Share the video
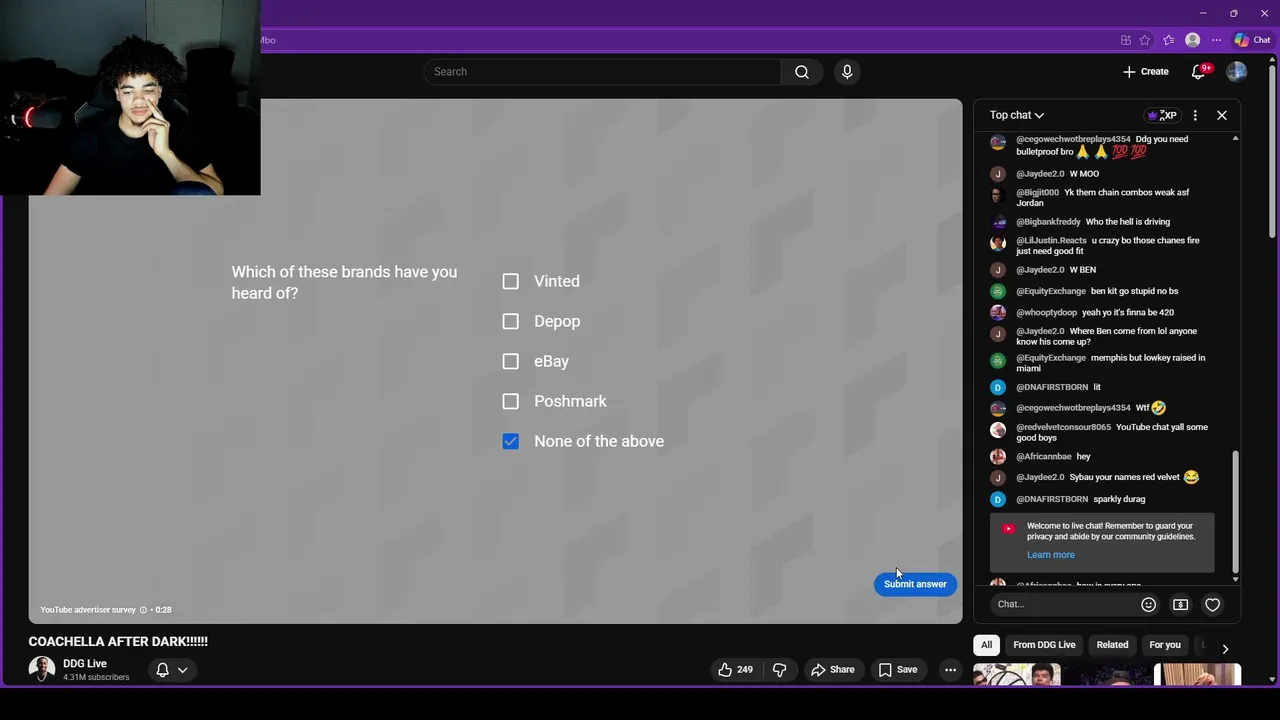This screenshot has height=720, width=1280. pyautogui.click(x=832, y=670)
